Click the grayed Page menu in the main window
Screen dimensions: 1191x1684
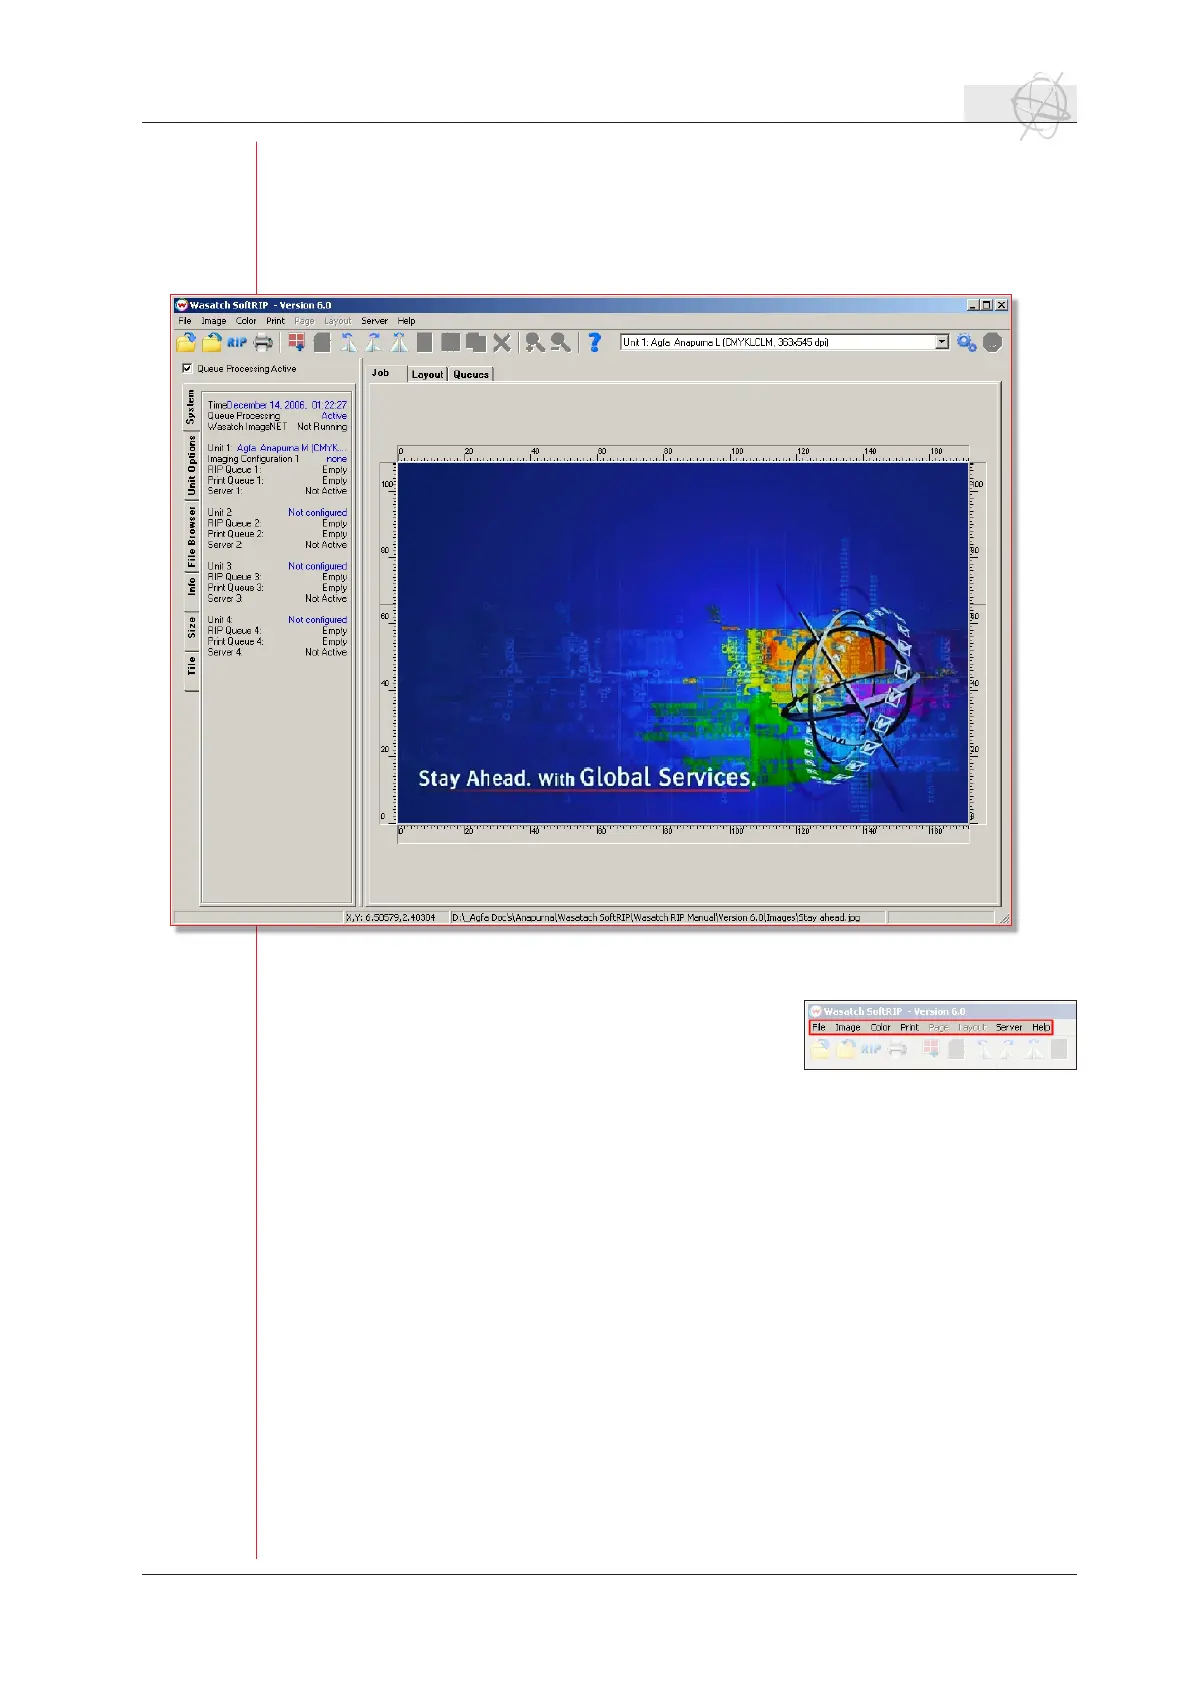(304, 321)
